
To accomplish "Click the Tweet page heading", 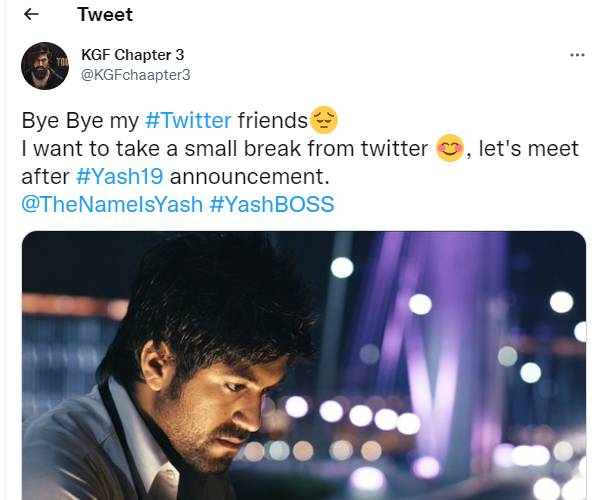I will (104, 15).
